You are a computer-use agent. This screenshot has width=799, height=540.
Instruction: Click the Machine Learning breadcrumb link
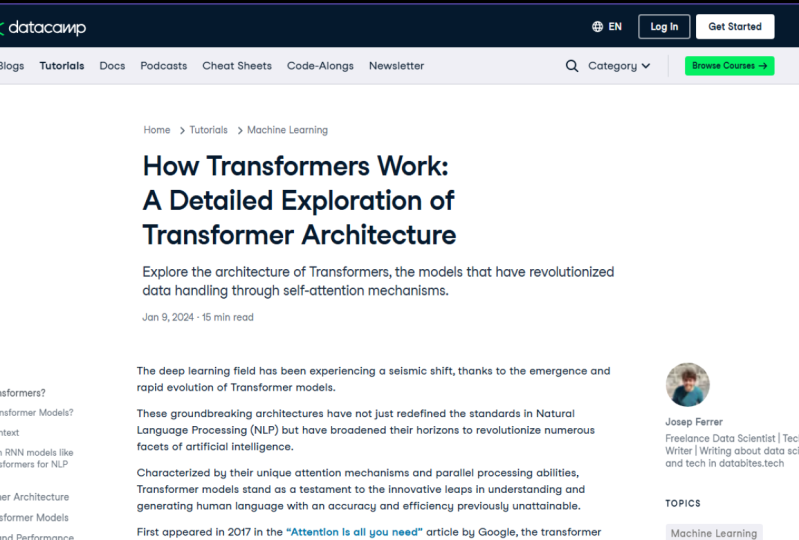(x=287, y=130)
